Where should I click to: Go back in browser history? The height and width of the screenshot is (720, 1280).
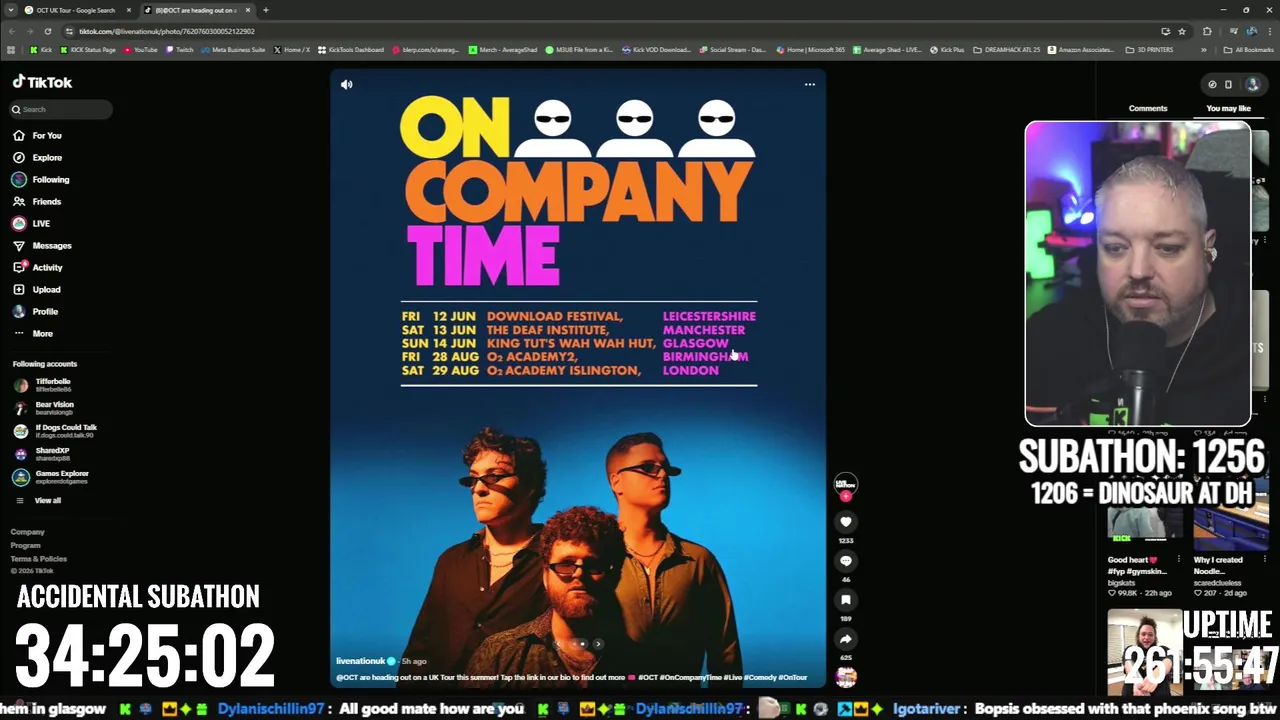[x=11, y=31]
